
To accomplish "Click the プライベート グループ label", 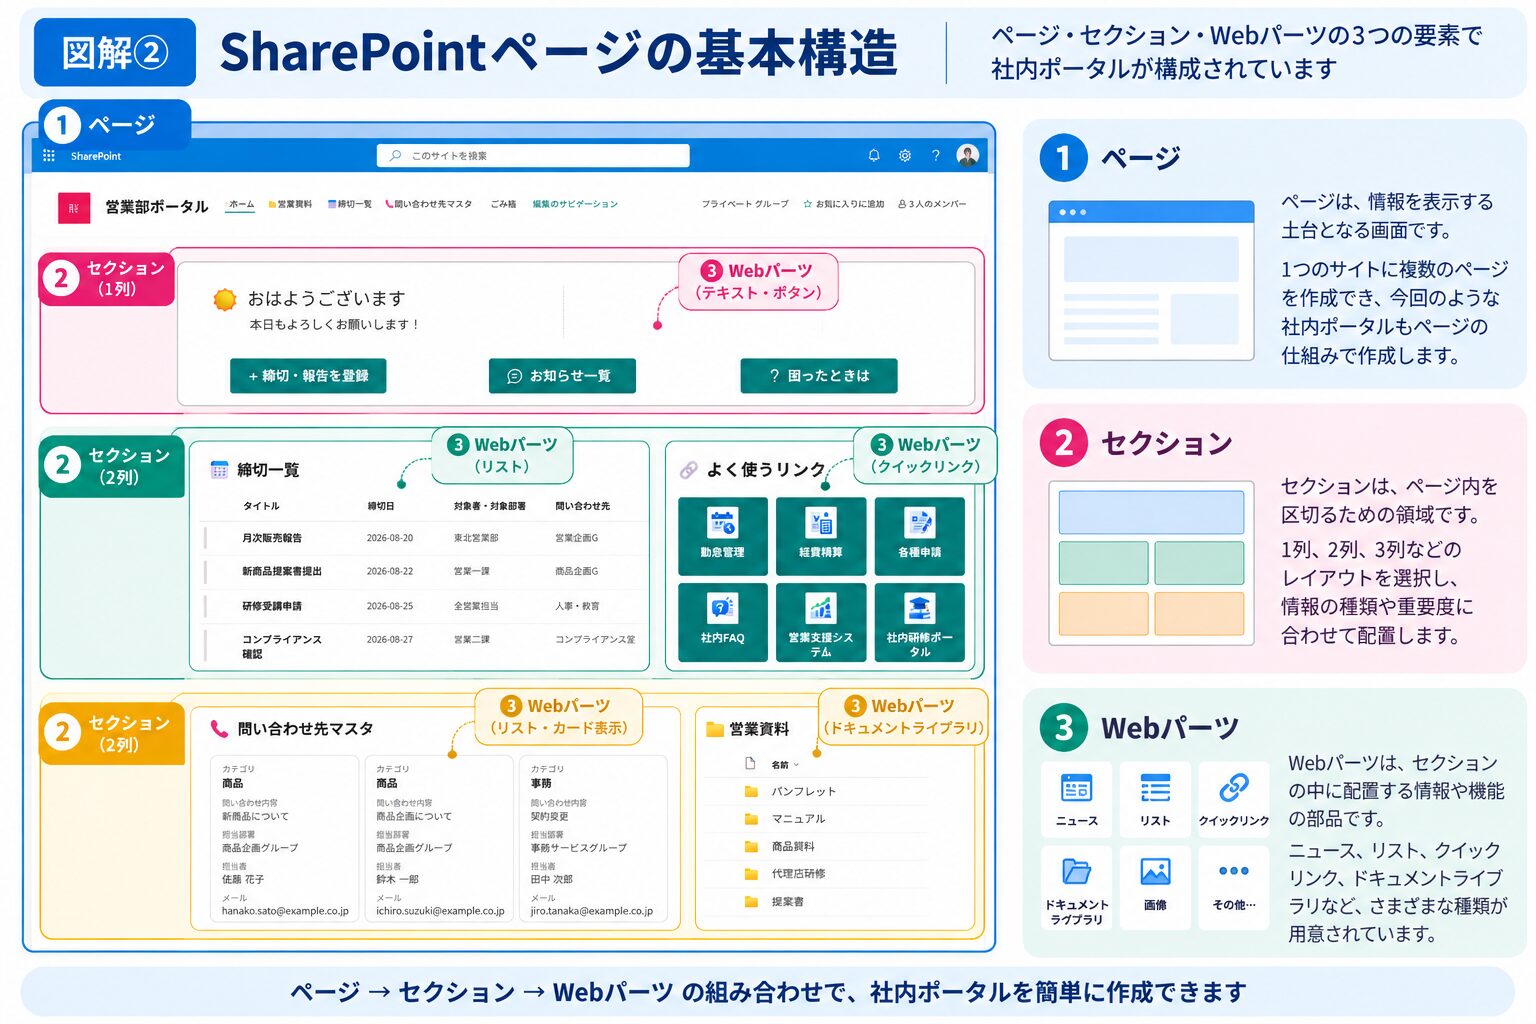I will [745, 204].
